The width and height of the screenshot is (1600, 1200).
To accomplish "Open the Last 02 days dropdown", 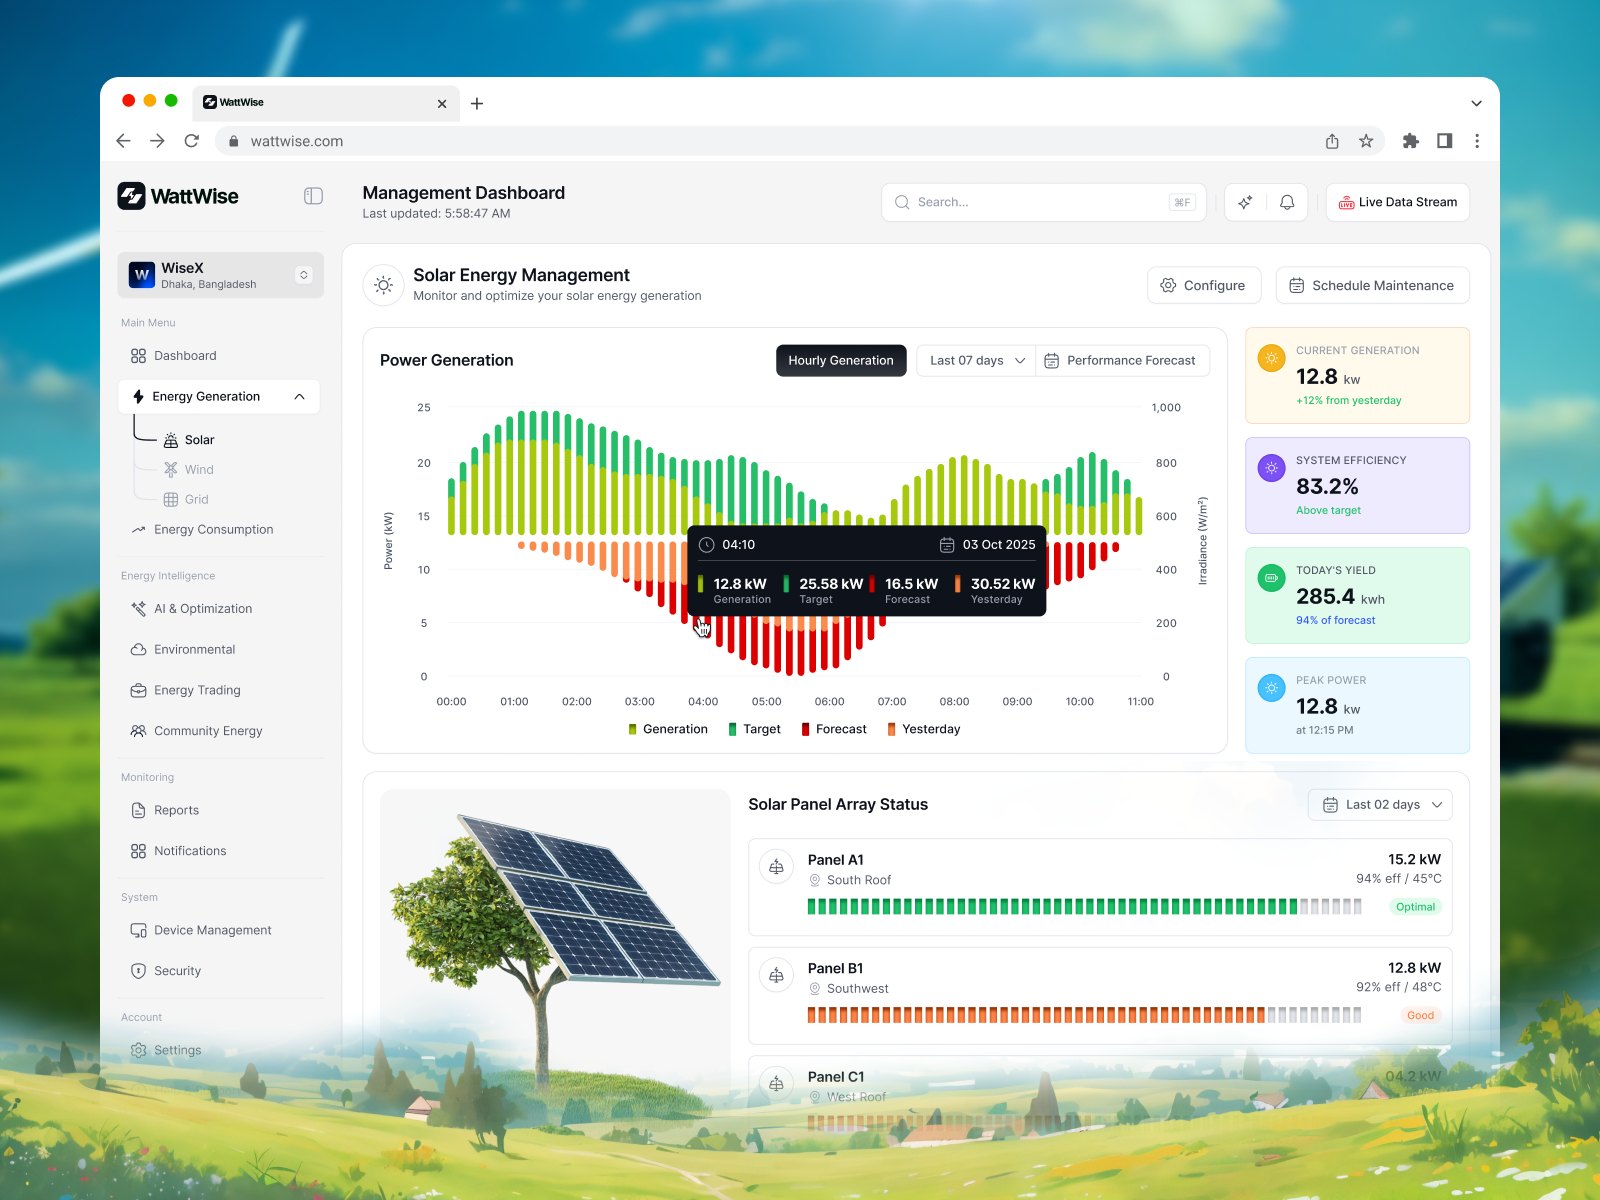I will tap(1380, 805).
